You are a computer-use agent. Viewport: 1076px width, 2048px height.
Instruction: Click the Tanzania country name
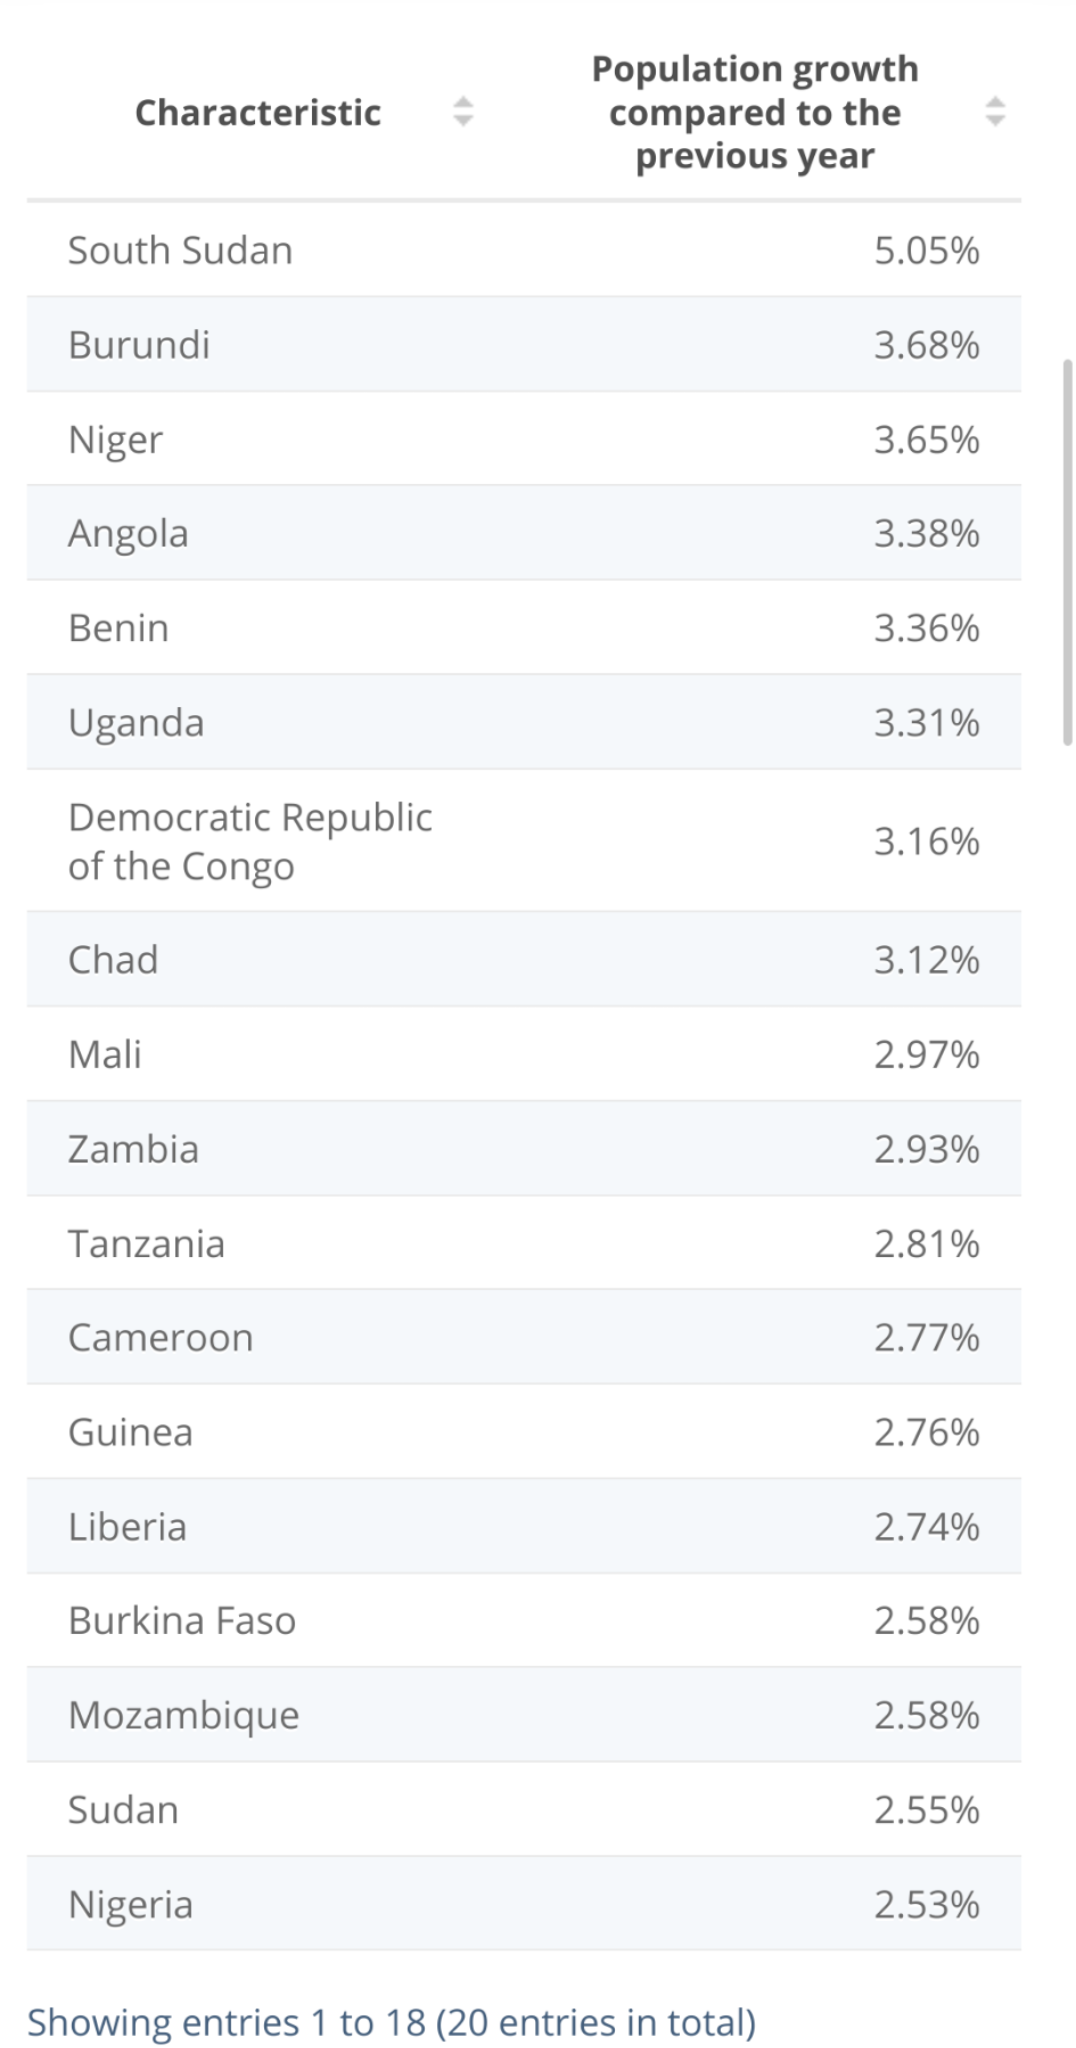point(146,1244)
